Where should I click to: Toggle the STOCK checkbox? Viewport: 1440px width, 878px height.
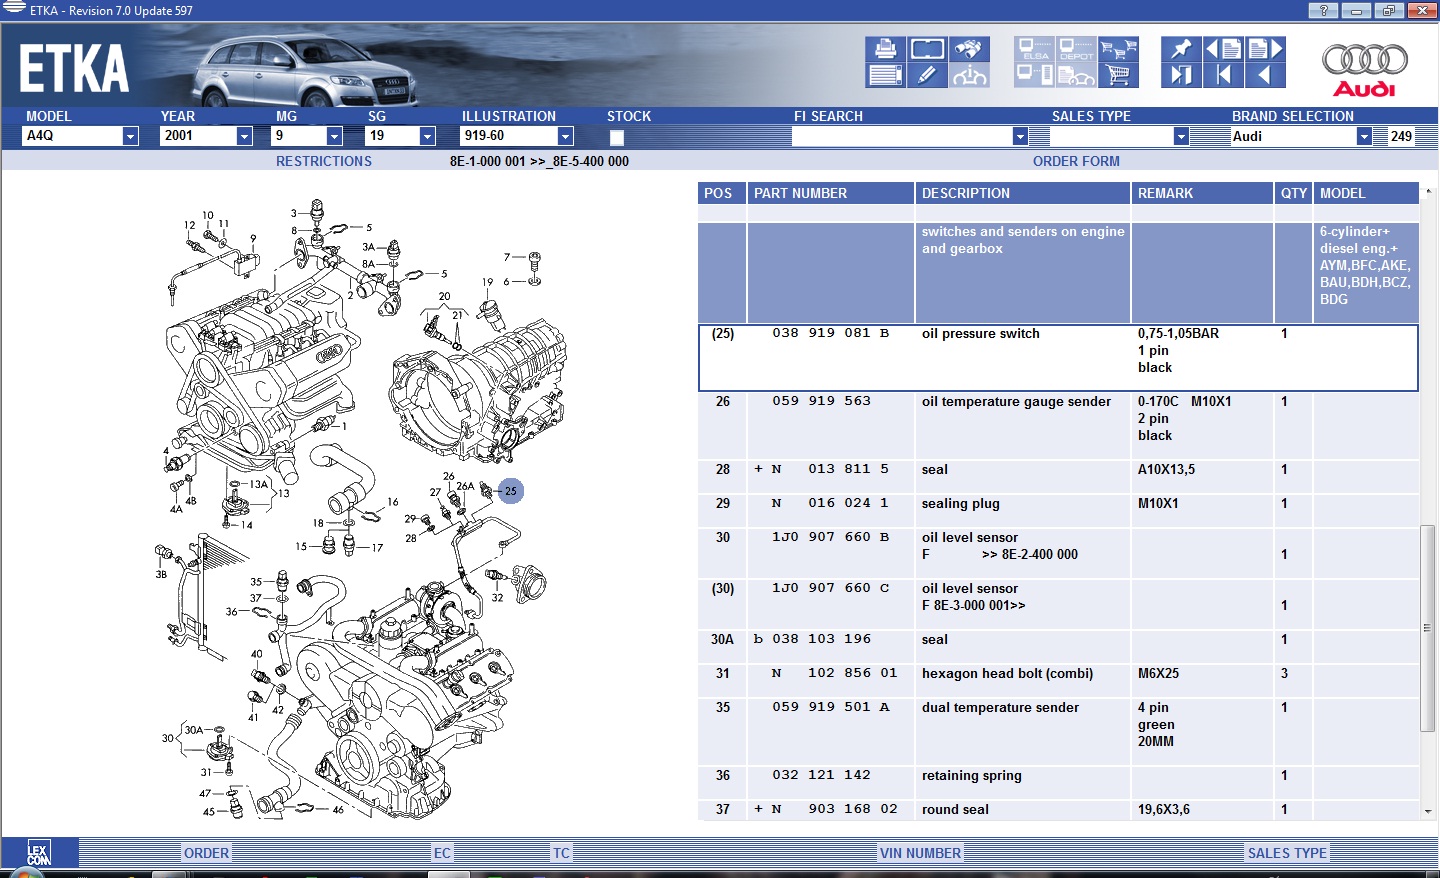(617, 137)
